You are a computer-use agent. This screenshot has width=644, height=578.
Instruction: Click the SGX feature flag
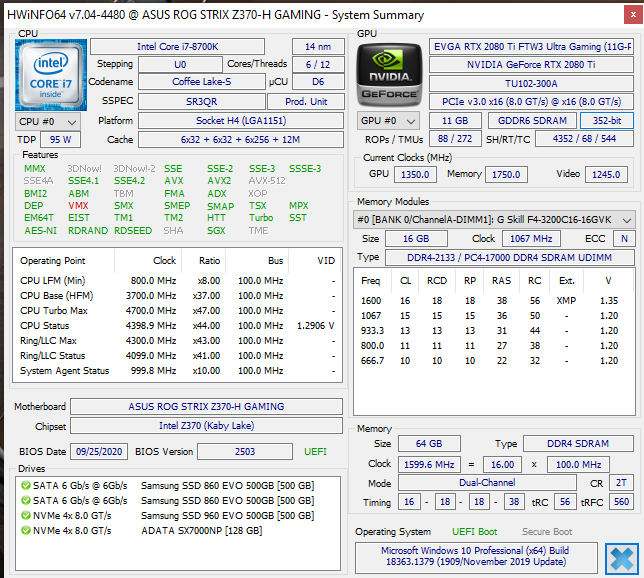coord(216,230)
